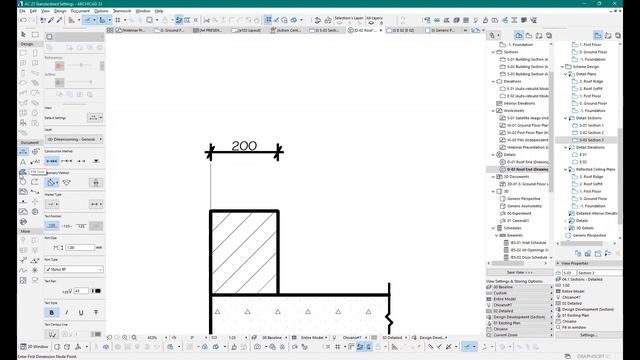Click the Font Size input field
This screenshot has height=360, width=640.
click(80, 248)
